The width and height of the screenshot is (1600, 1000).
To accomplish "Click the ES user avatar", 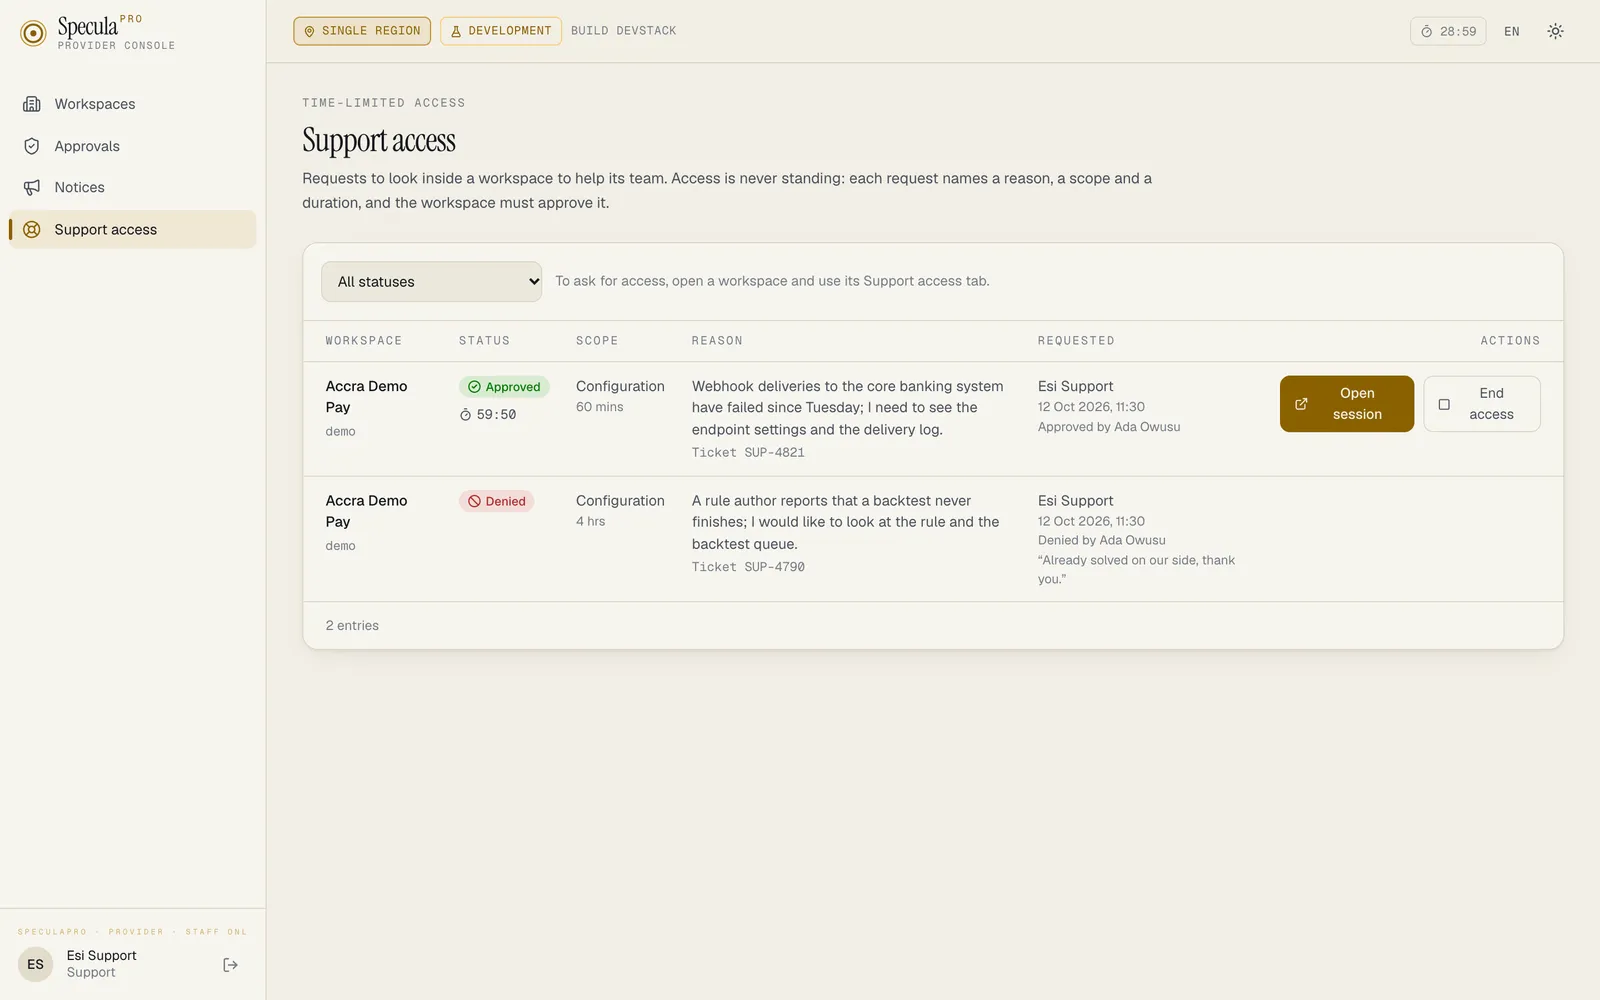I will [x=36, y=965].
